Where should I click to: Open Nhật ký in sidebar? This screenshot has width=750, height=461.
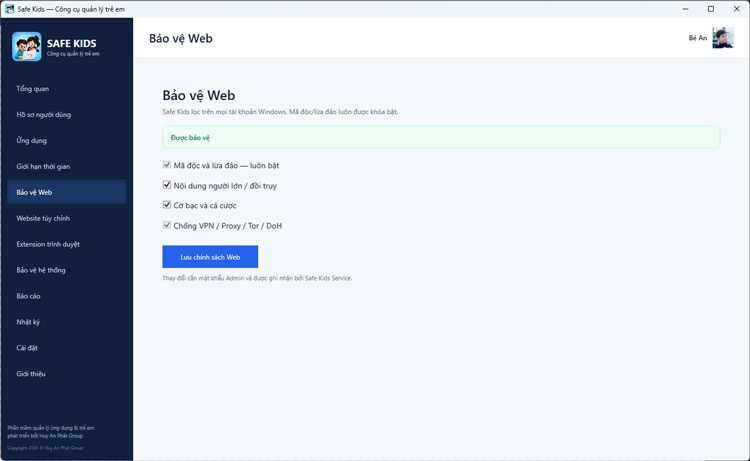coord(67,321)
